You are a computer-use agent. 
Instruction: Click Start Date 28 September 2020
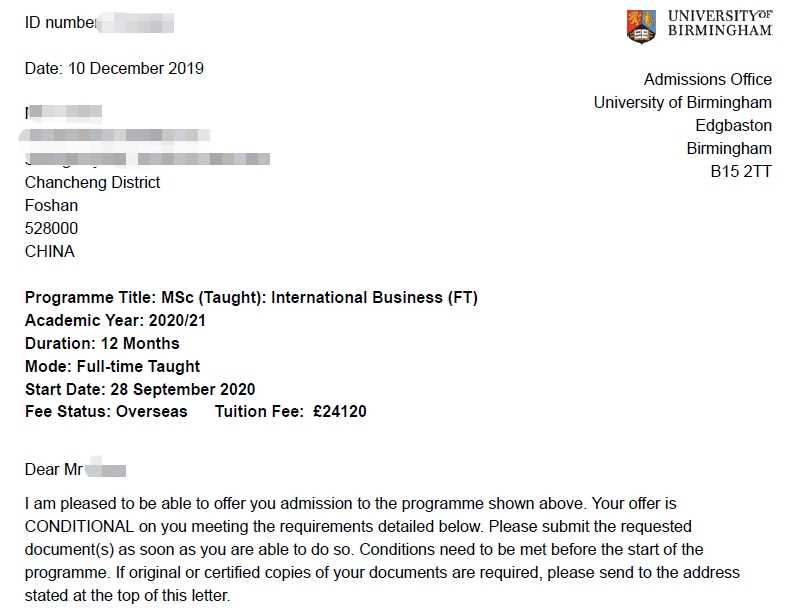[x=140, y=389]
